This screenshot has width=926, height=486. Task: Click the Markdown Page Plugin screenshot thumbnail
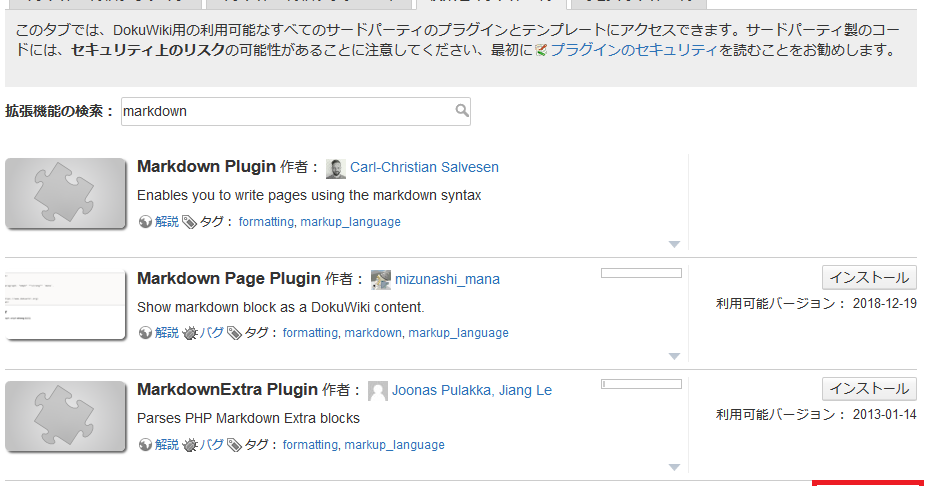65,305
